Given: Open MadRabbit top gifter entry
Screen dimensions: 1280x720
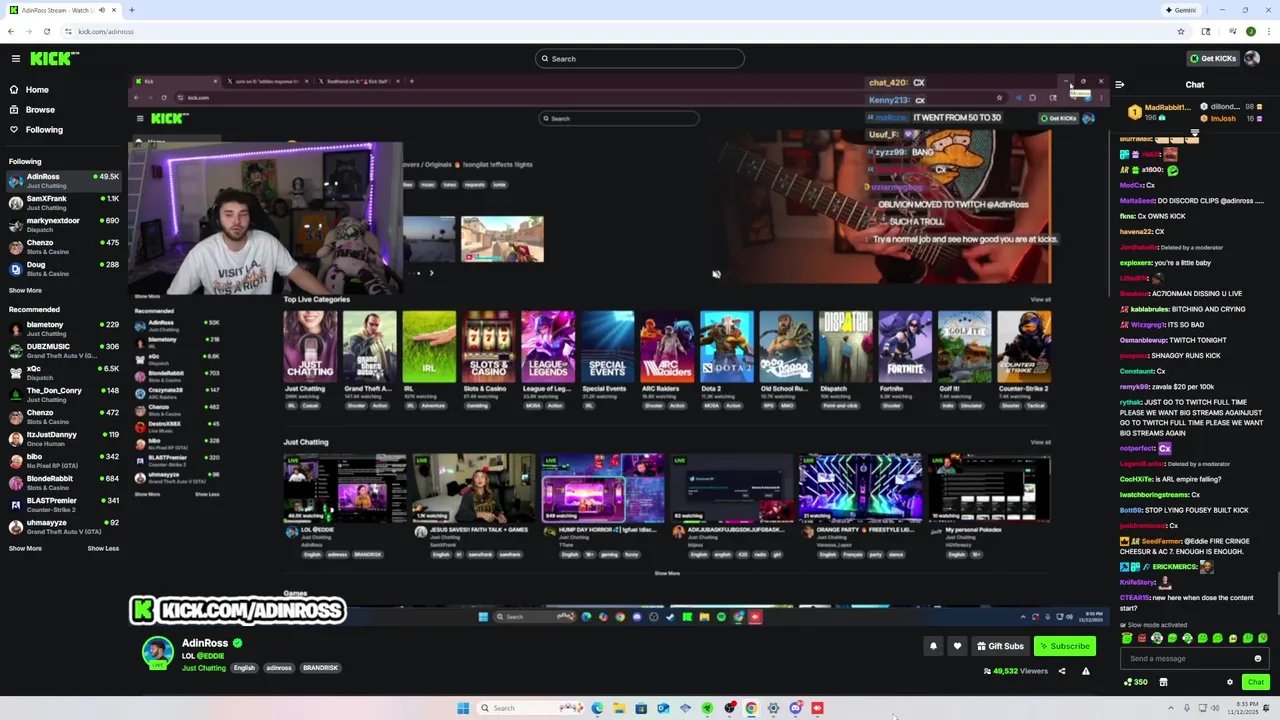Looking at the screenshot, I should coord(1160,112).
